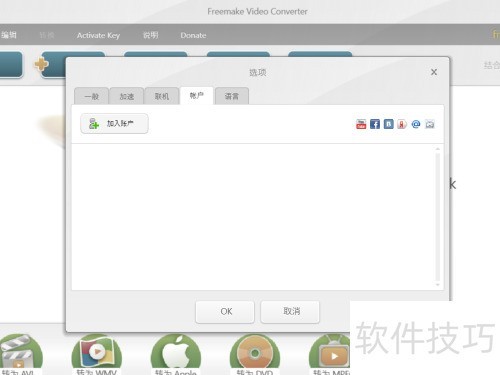Image resolution: width=500 pixels, height=375 pixels.
Task: Choose the convert to DVD disc icon
Action: 255,353
